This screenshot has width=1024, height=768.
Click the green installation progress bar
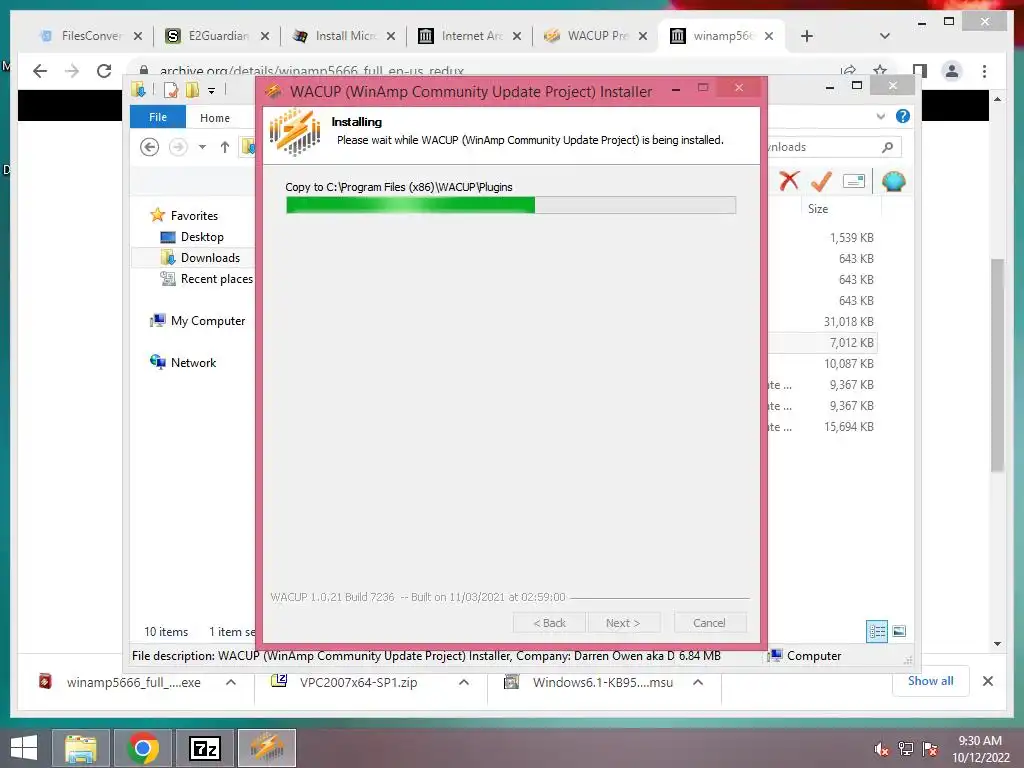[x=511, y=205]
